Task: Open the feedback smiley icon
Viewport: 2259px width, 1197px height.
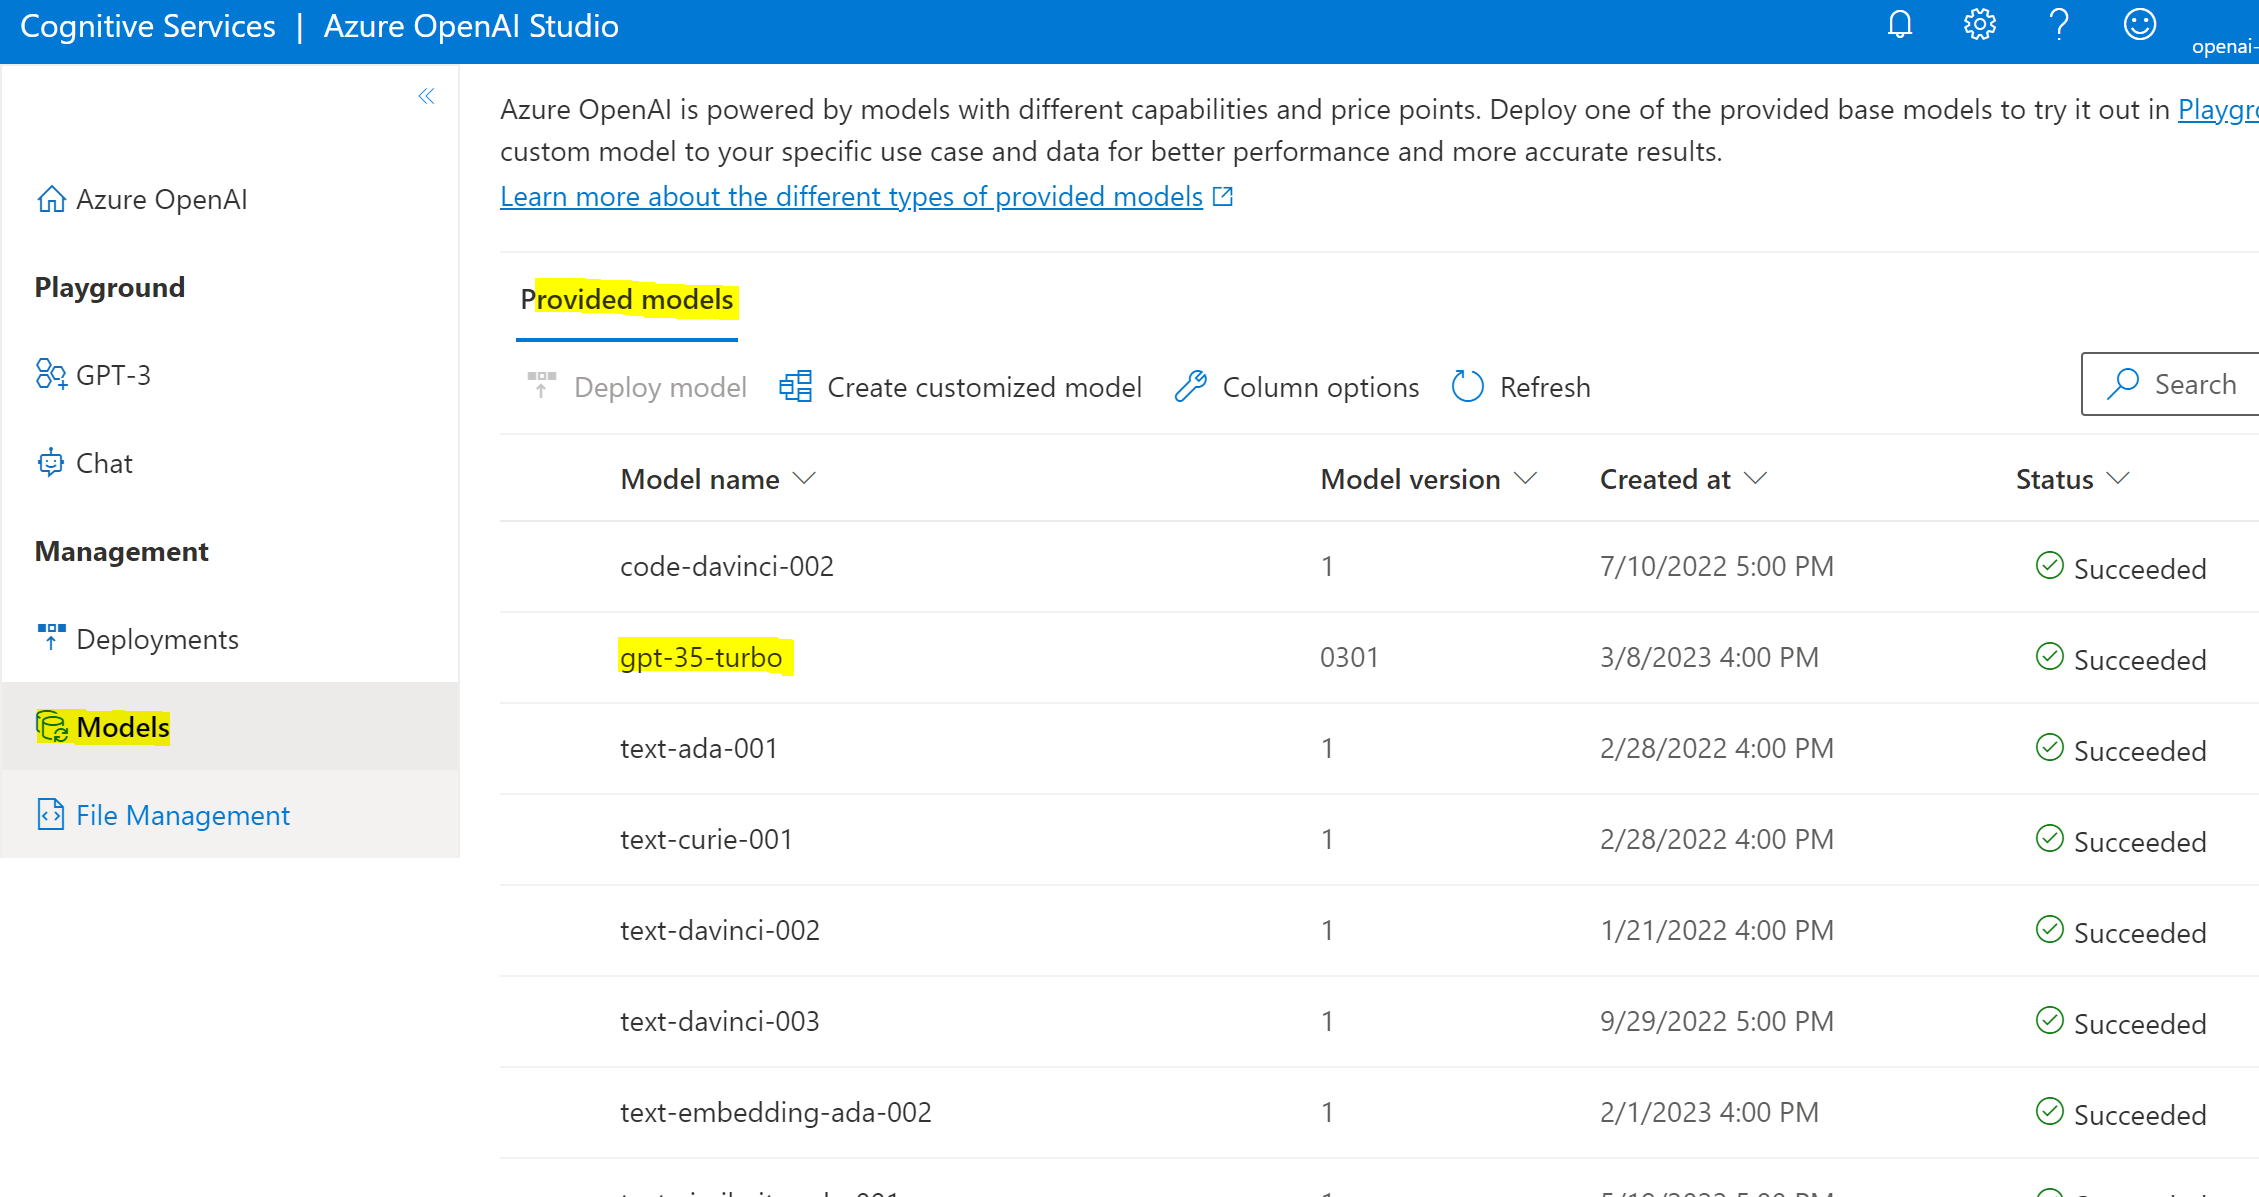Action: [x=2140, y=25]
